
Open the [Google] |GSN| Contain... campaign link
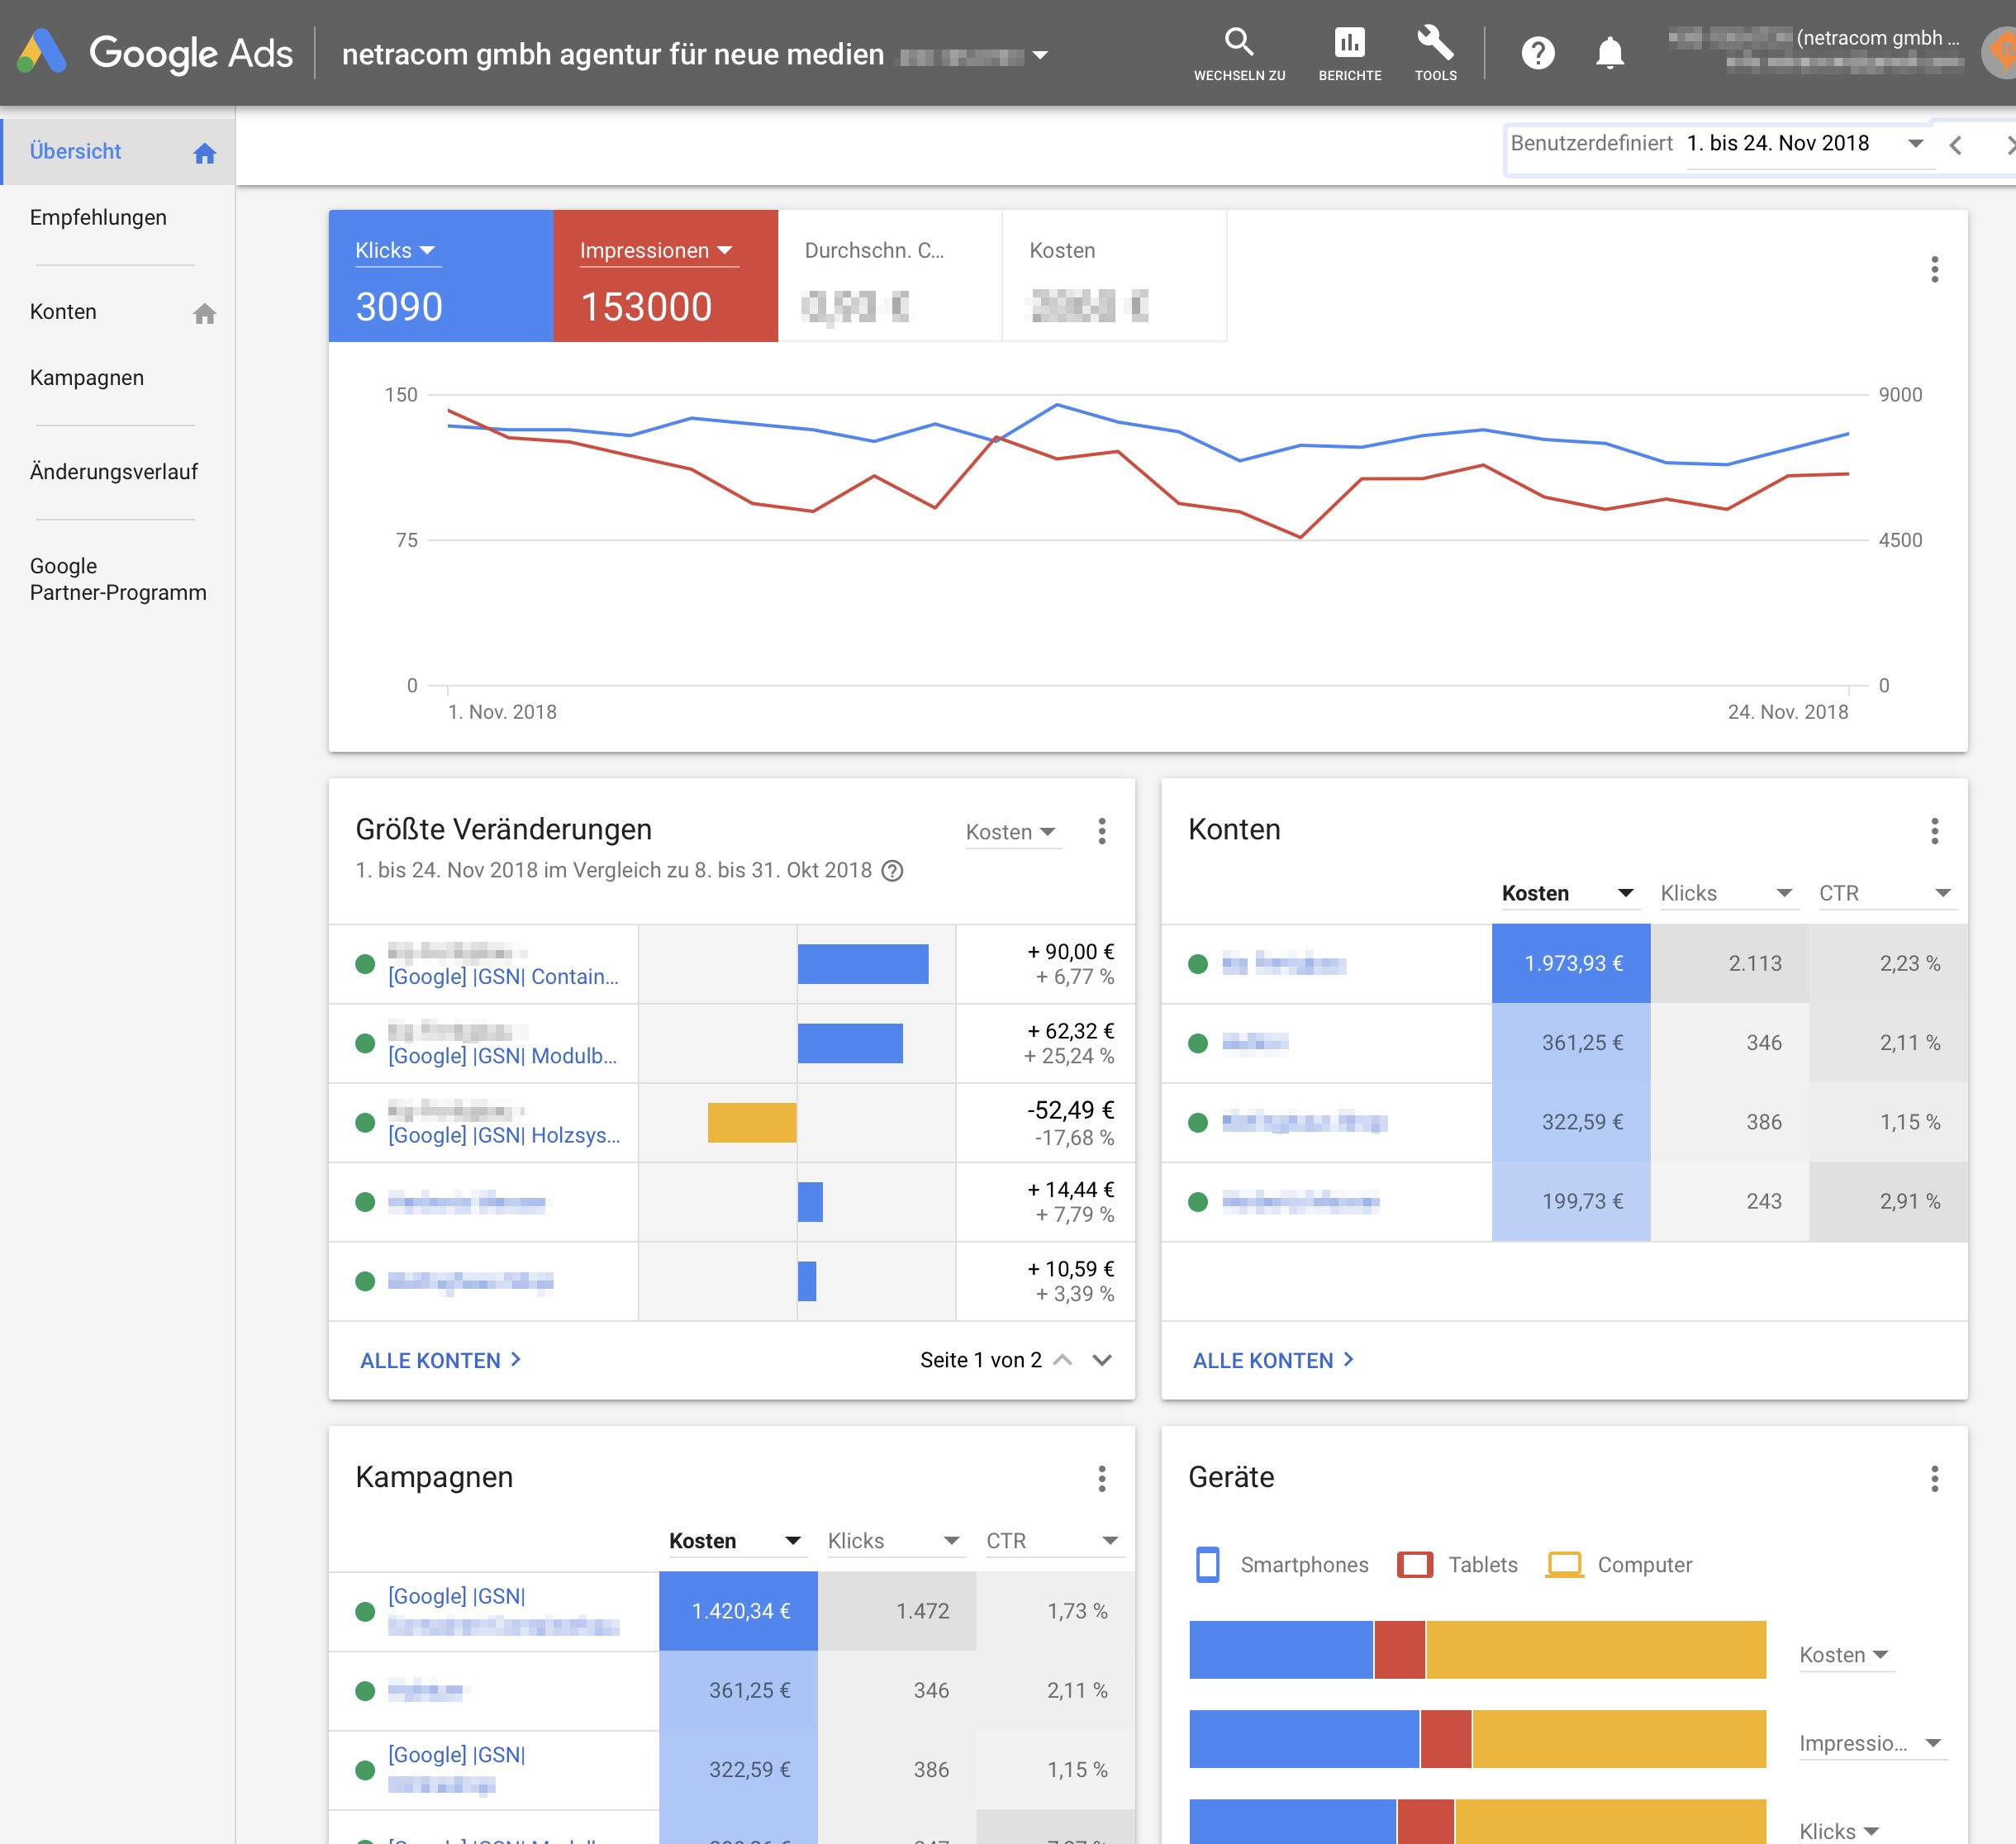coord(503,977)
